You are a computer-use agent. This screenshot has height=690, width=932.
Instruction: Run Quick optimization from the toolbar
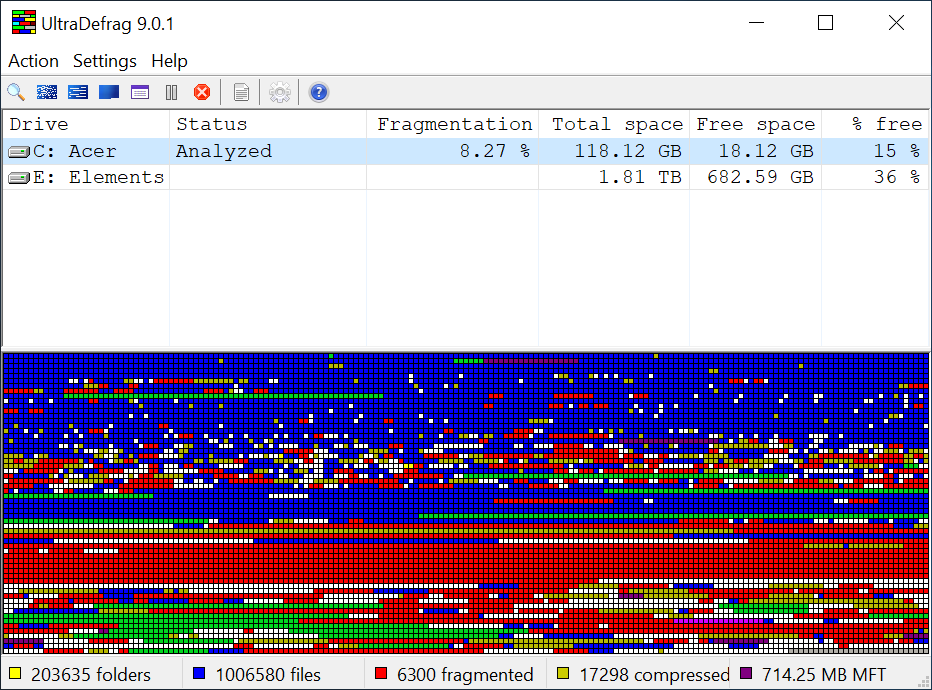click(x=78, y=93)
